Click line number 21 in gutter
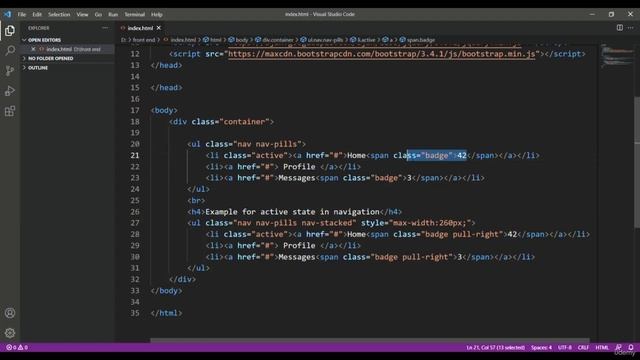The width and height of the screenshot is (640, 360). tap(135, 156)
